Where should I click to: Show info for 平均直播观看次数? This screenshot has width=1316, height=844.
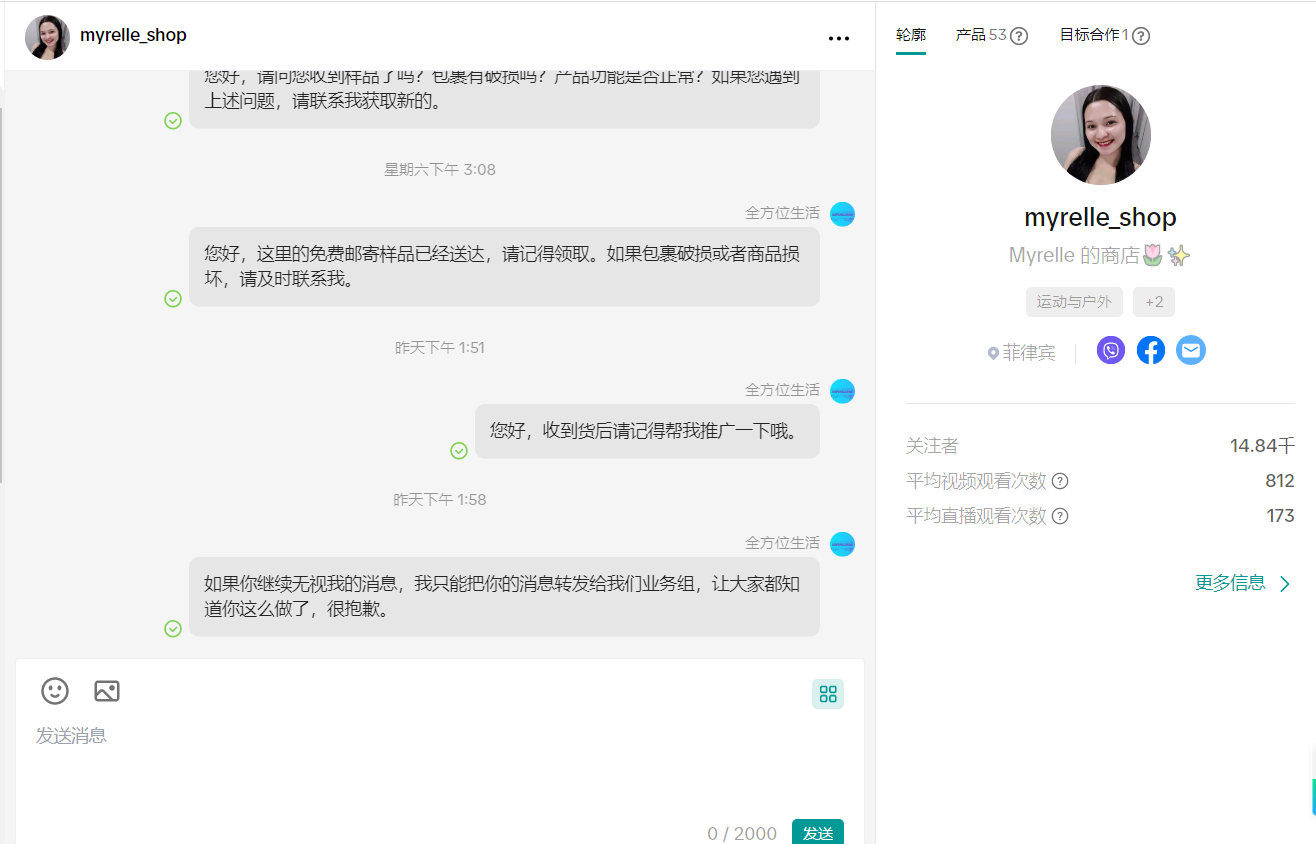1060,516
